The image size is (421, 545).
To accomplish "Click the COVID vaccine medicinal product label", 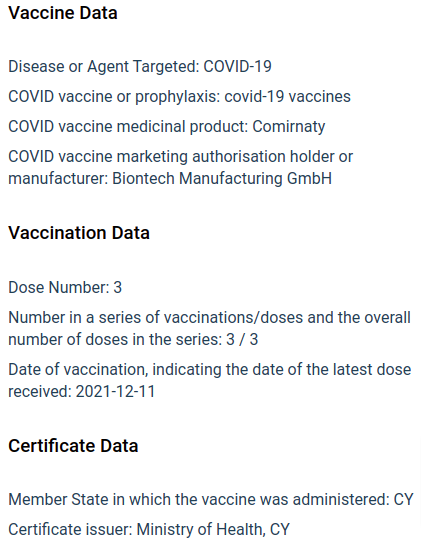I will (128, 127).
